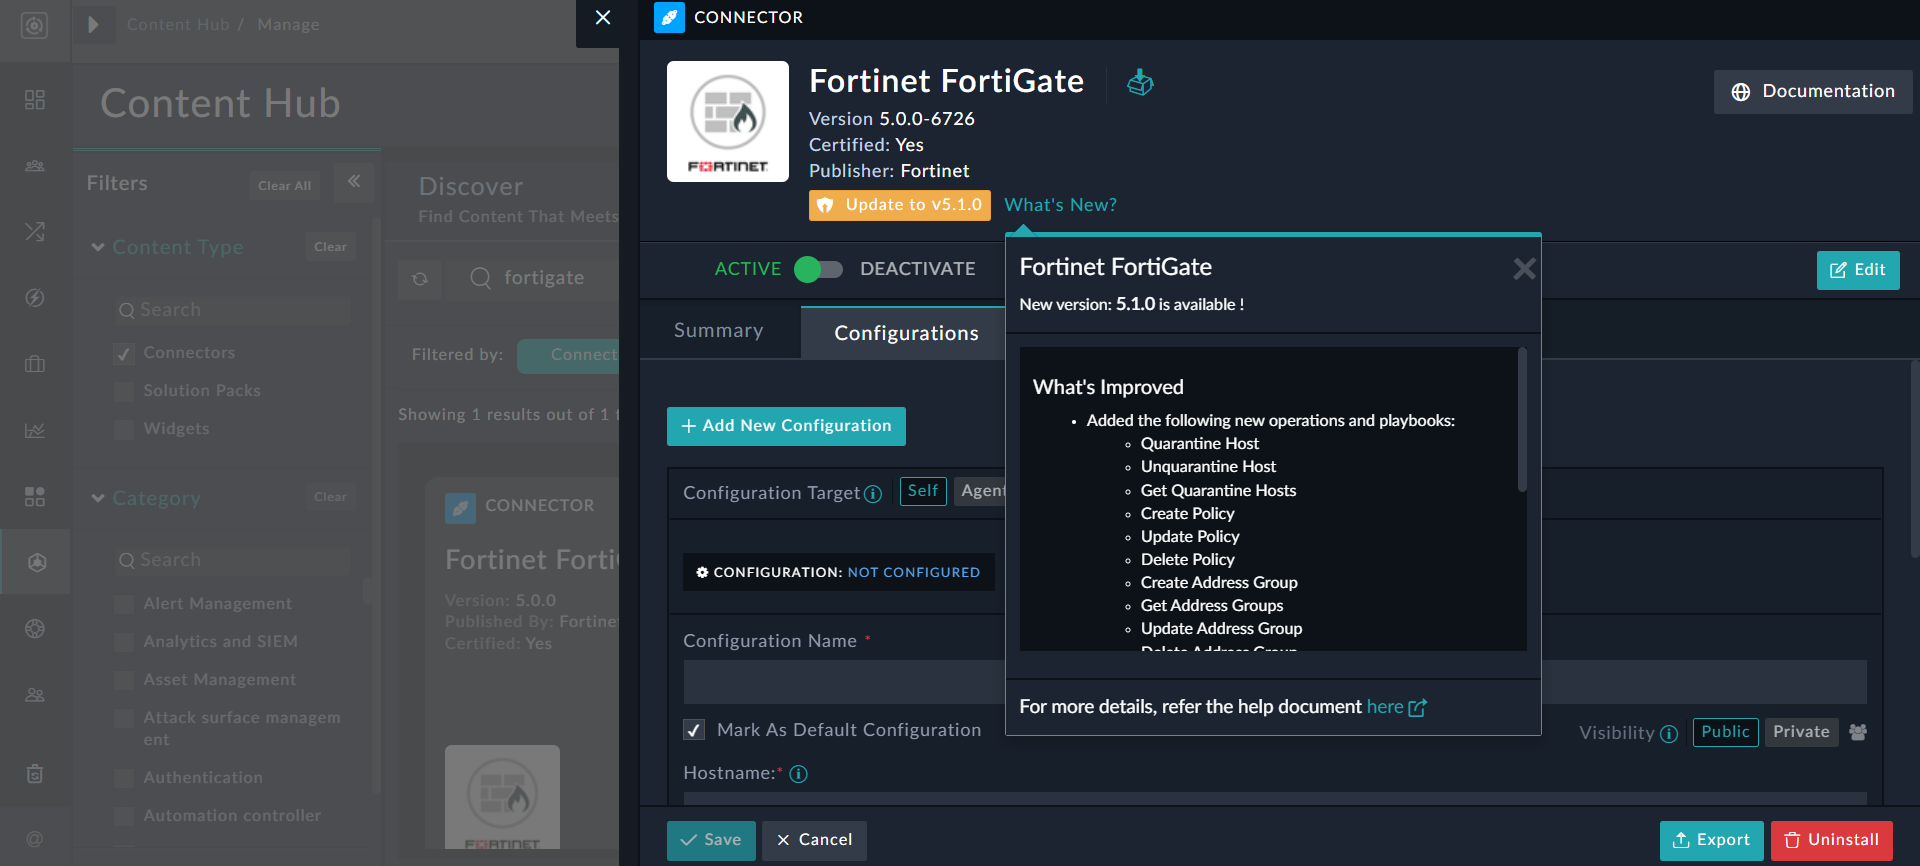
Task: Click the refresh icon beside the search box
Action: 420,279
